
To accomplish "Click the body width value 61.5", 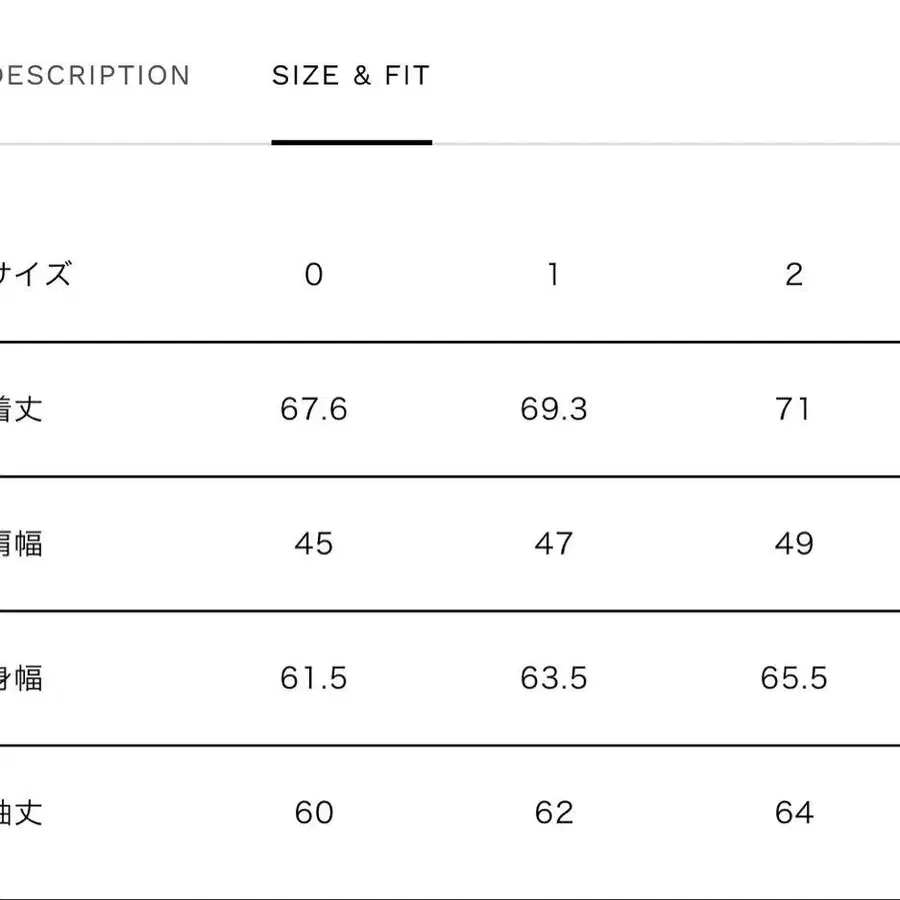I will click(314, 678).
